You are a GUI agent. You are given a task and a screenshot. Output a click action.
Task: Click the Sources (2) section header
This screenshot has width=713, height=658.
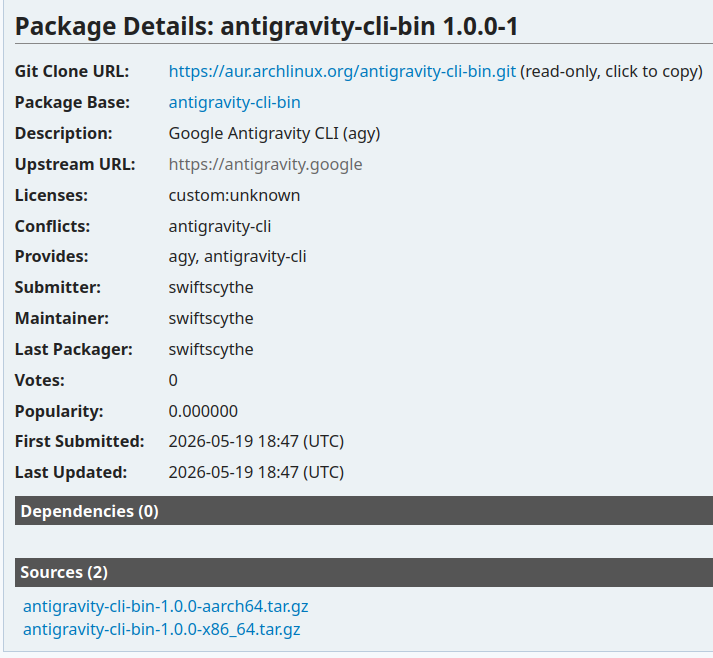tap(364, 572)
